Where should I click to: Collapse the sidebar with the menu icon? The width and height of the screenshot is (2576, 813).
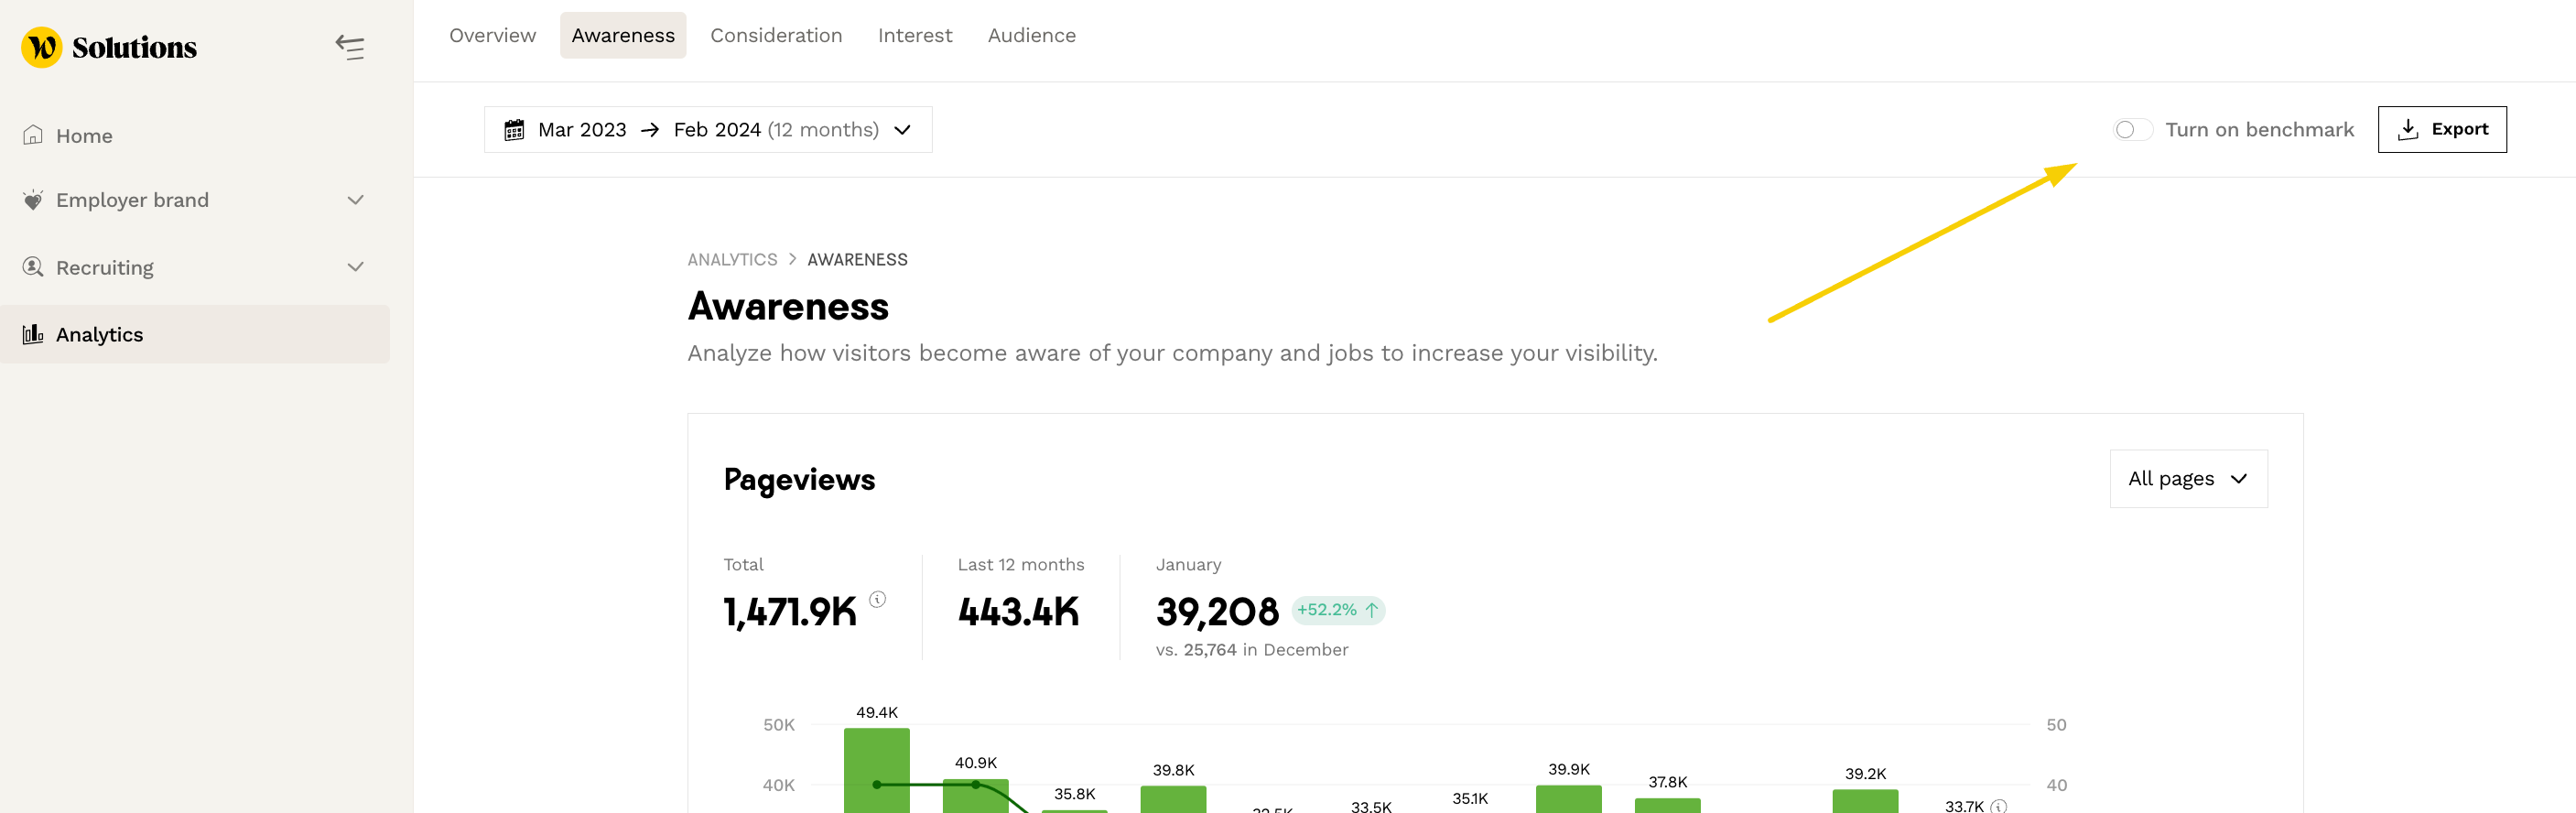(x=350, y=47)
